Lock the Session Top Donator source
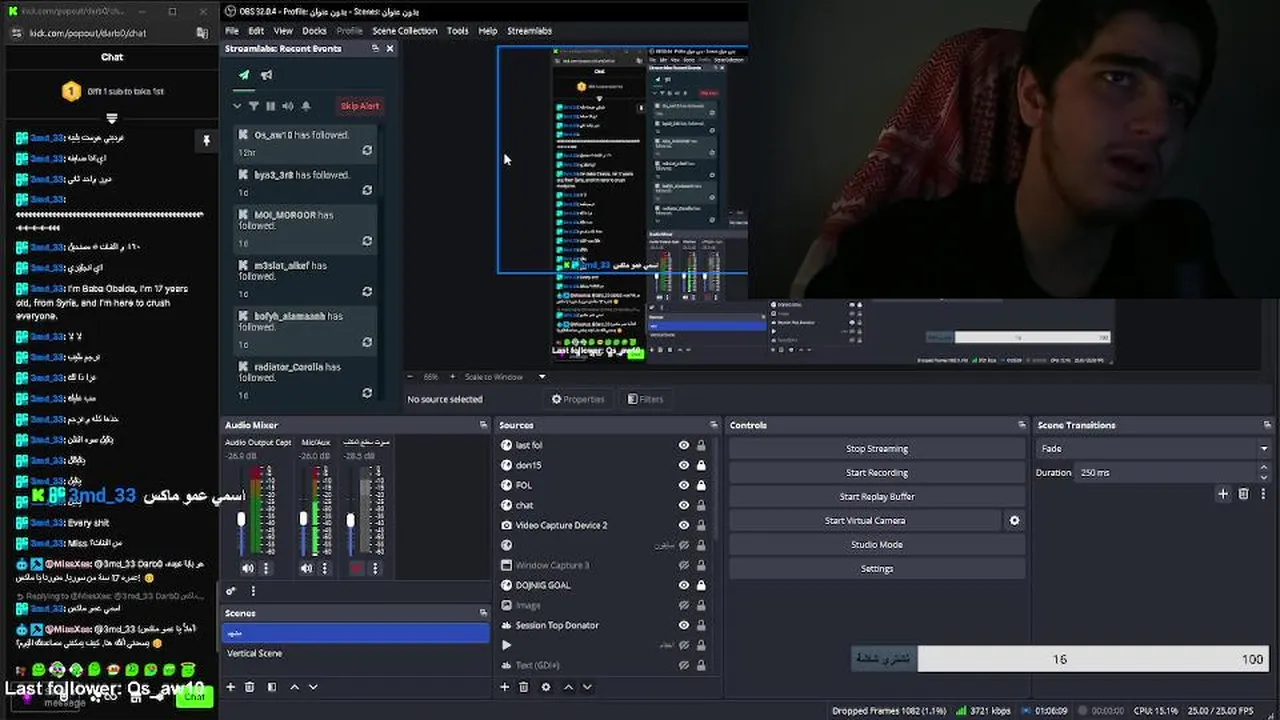Screen dimensions: 1280x720 click(701, 626)
